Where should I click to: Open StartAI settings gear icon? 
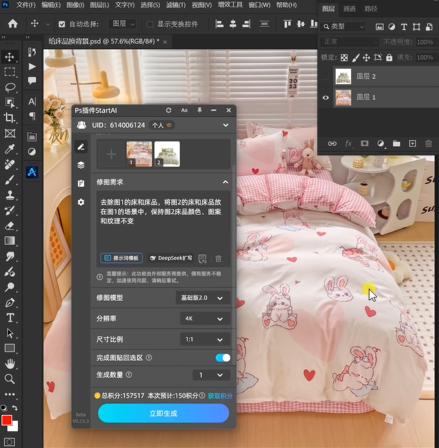pos(81,202)
